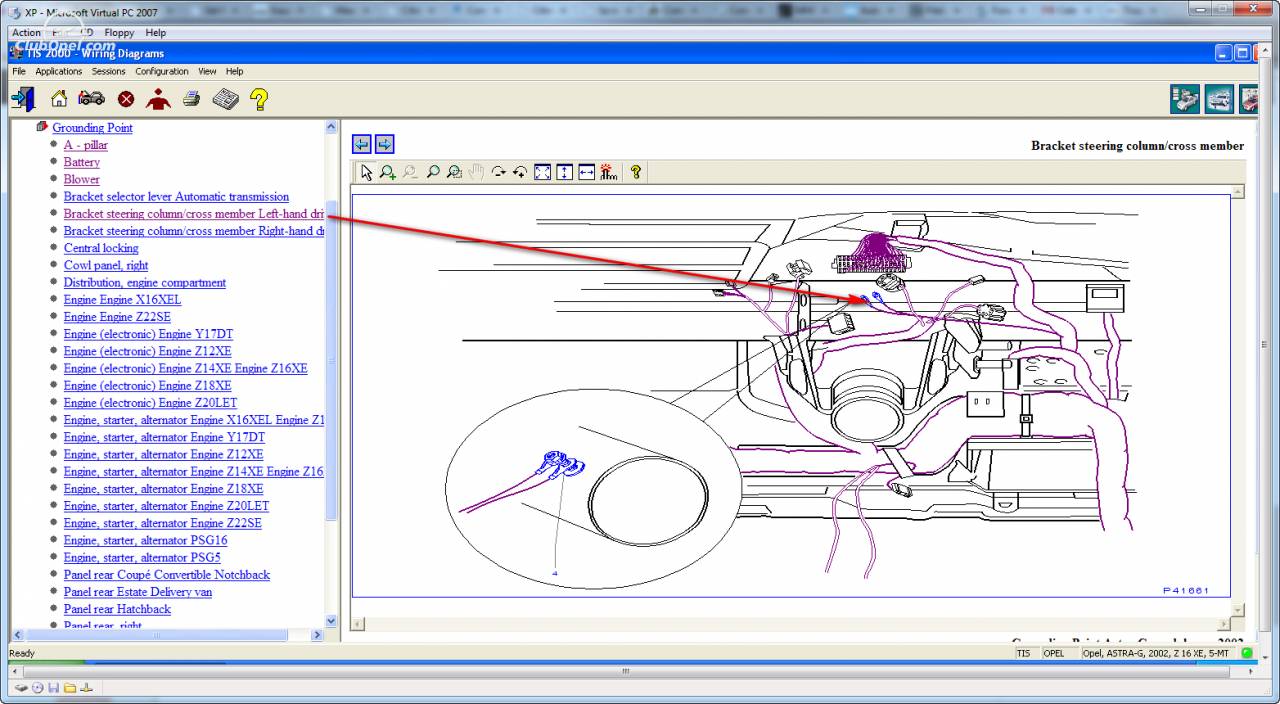Click the green status indicator

[1247, 653]
